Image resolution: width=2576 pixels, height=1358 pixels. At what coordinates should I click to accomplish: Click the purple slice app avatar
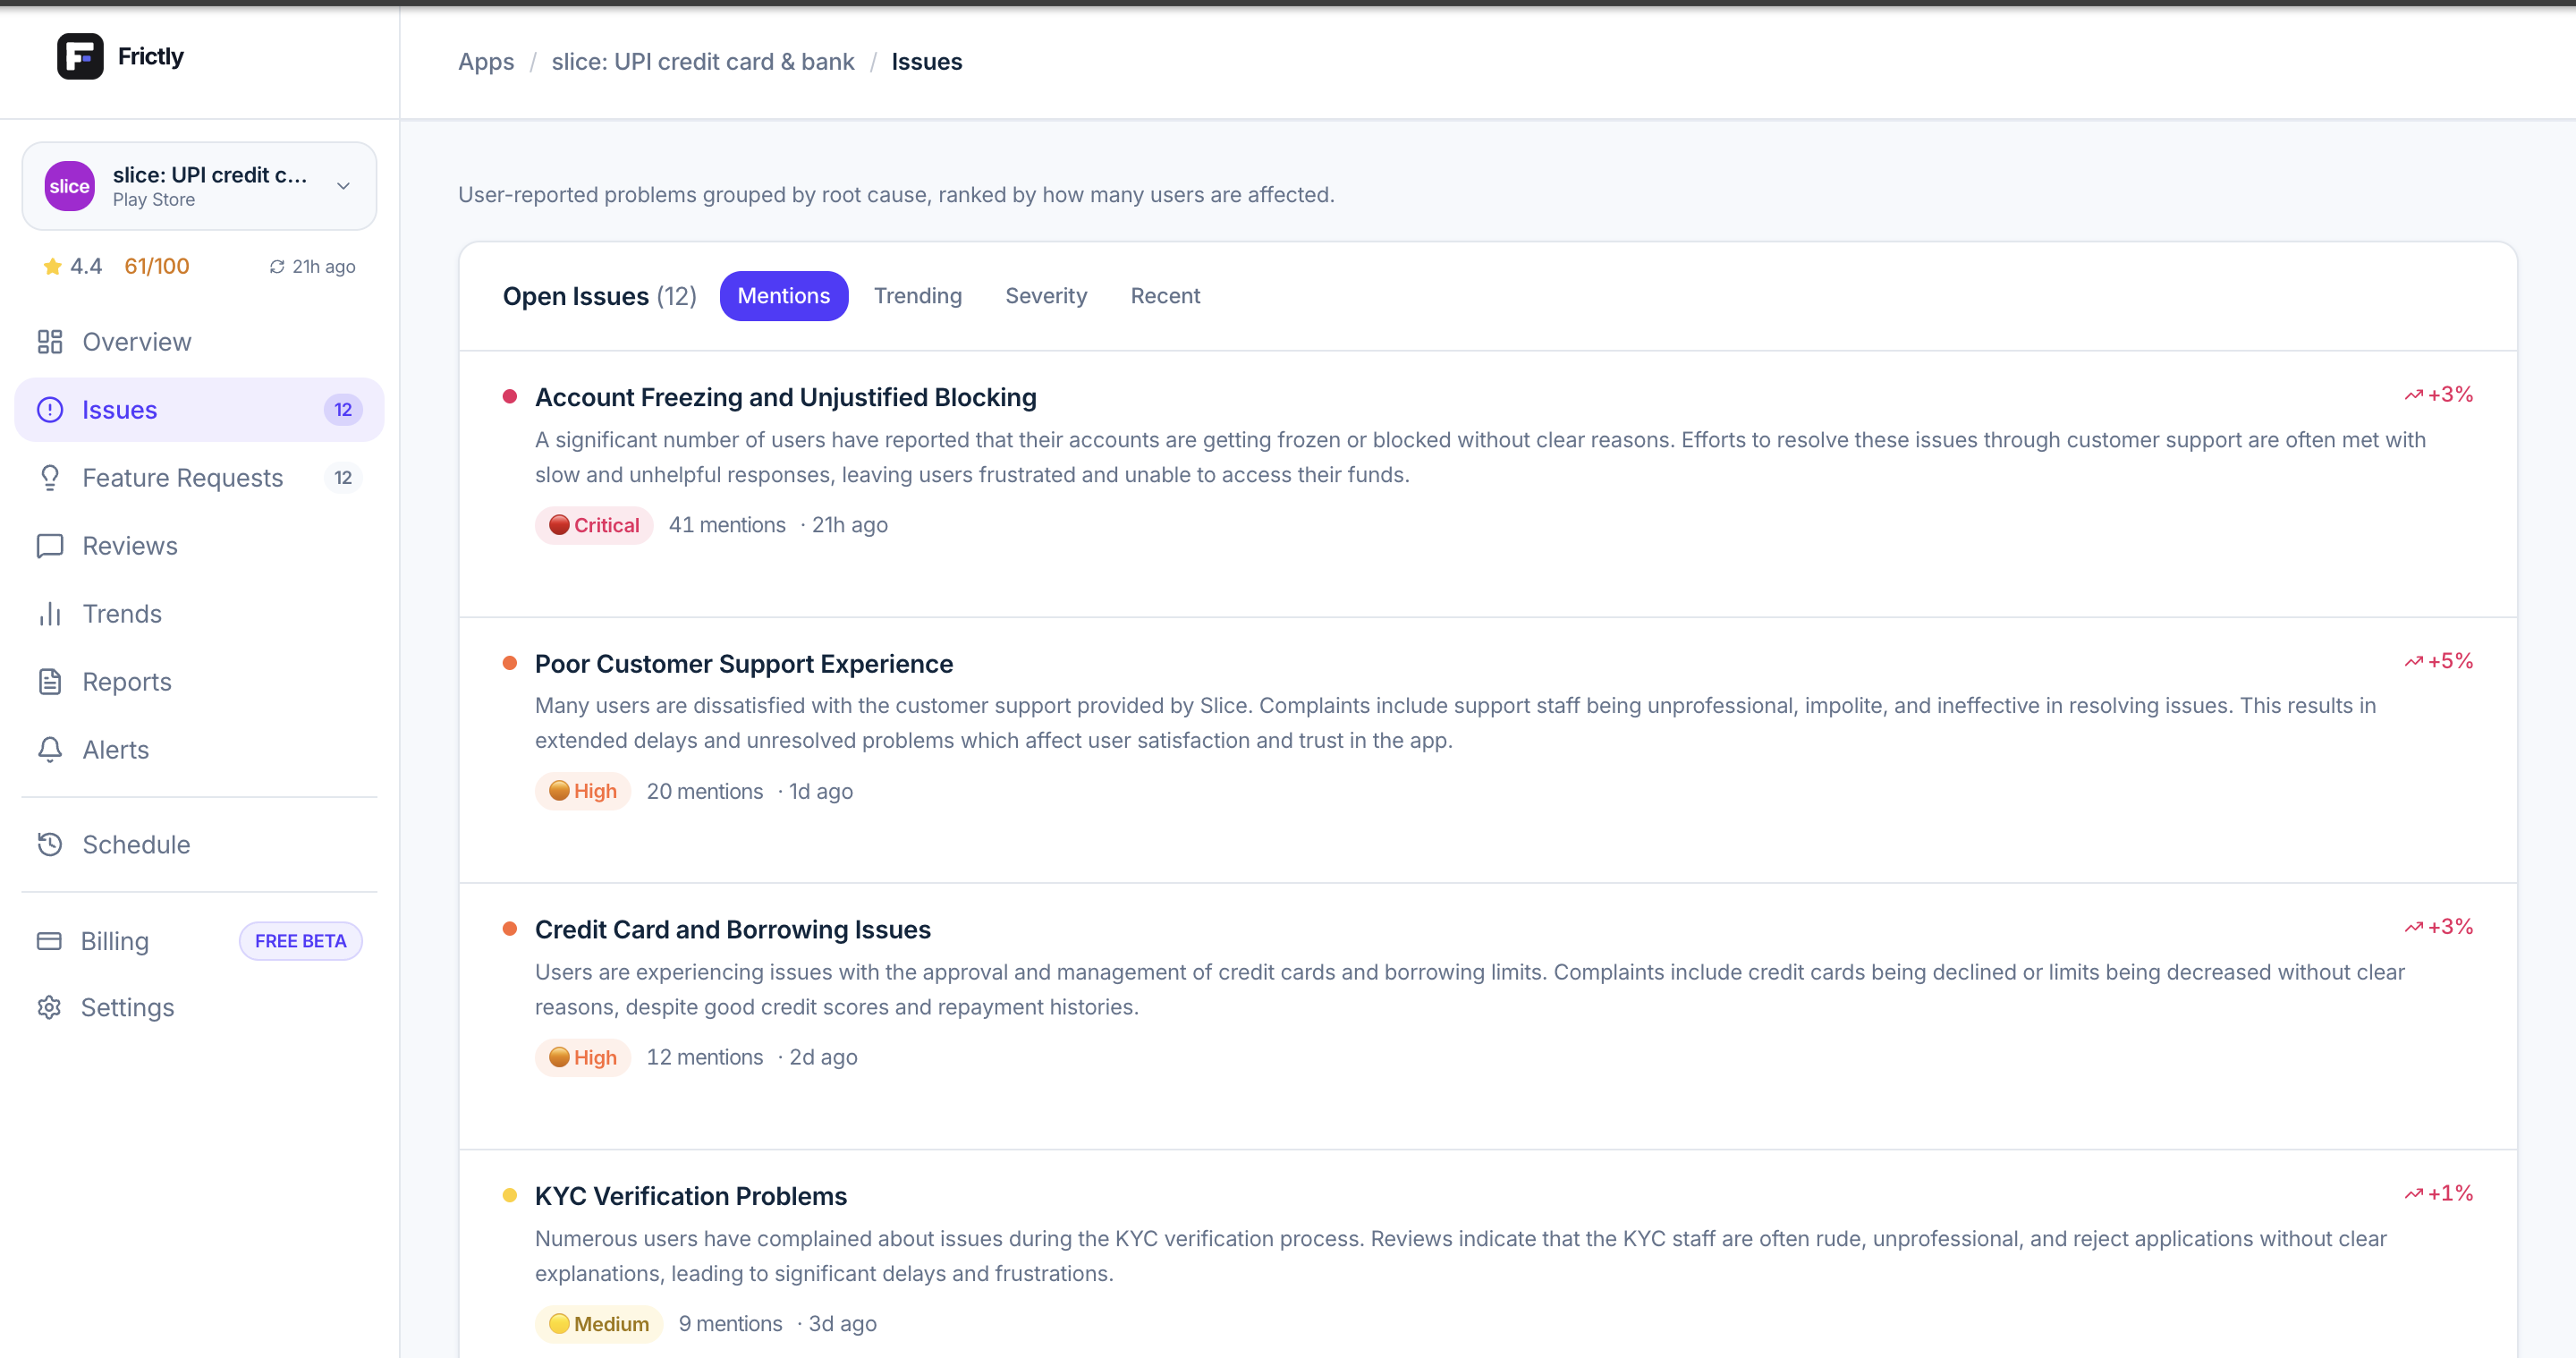point(70,186)
